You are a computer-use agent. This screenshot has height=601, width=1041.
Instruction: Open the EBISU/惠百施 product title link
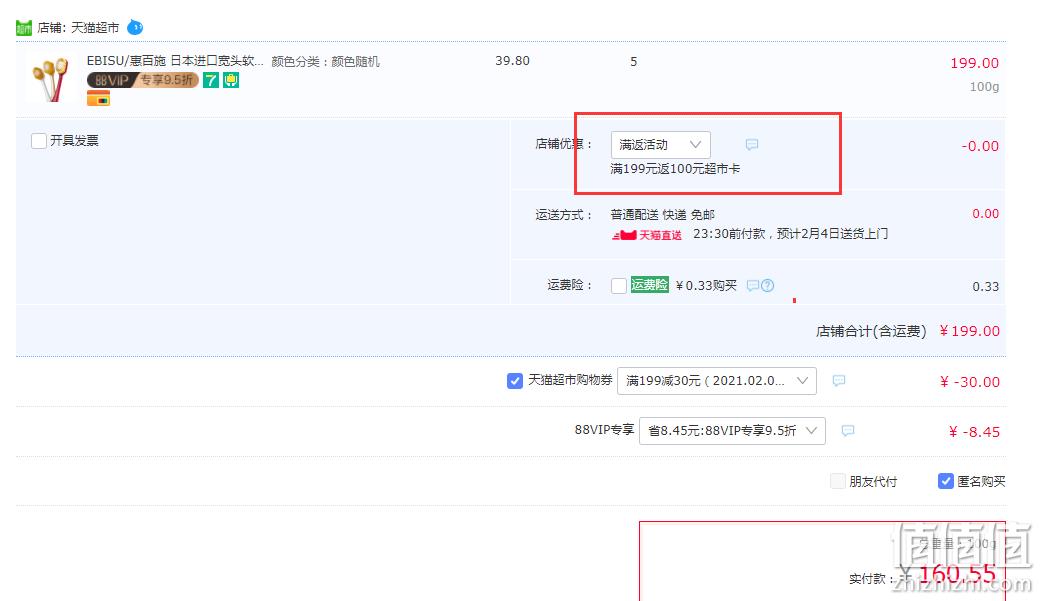point(175,61)
